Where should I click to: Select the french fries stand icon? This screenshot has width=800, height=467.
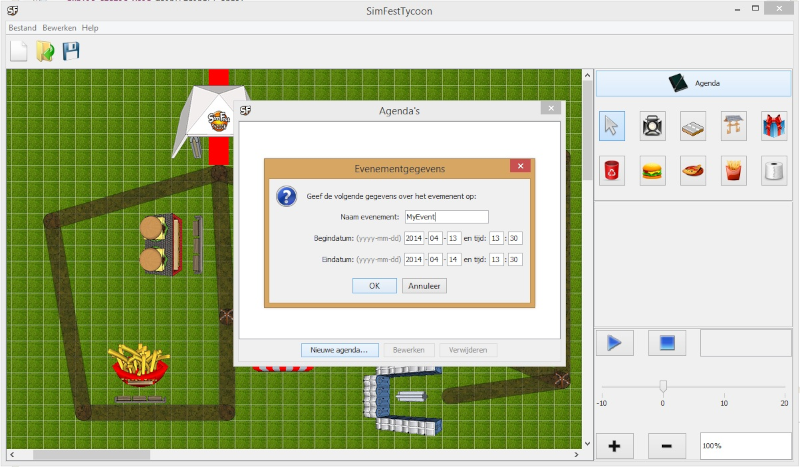[x=734, y=170]
